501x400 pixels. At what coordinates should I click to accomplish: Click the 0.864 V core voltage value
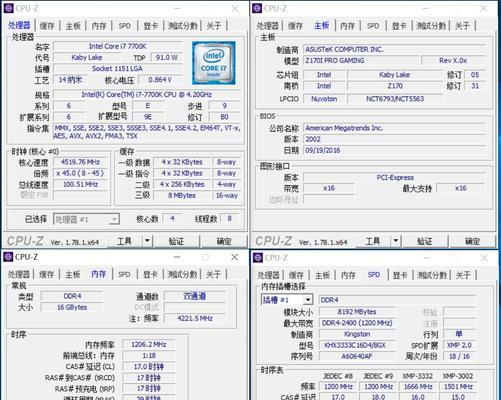tap(160, 80)
